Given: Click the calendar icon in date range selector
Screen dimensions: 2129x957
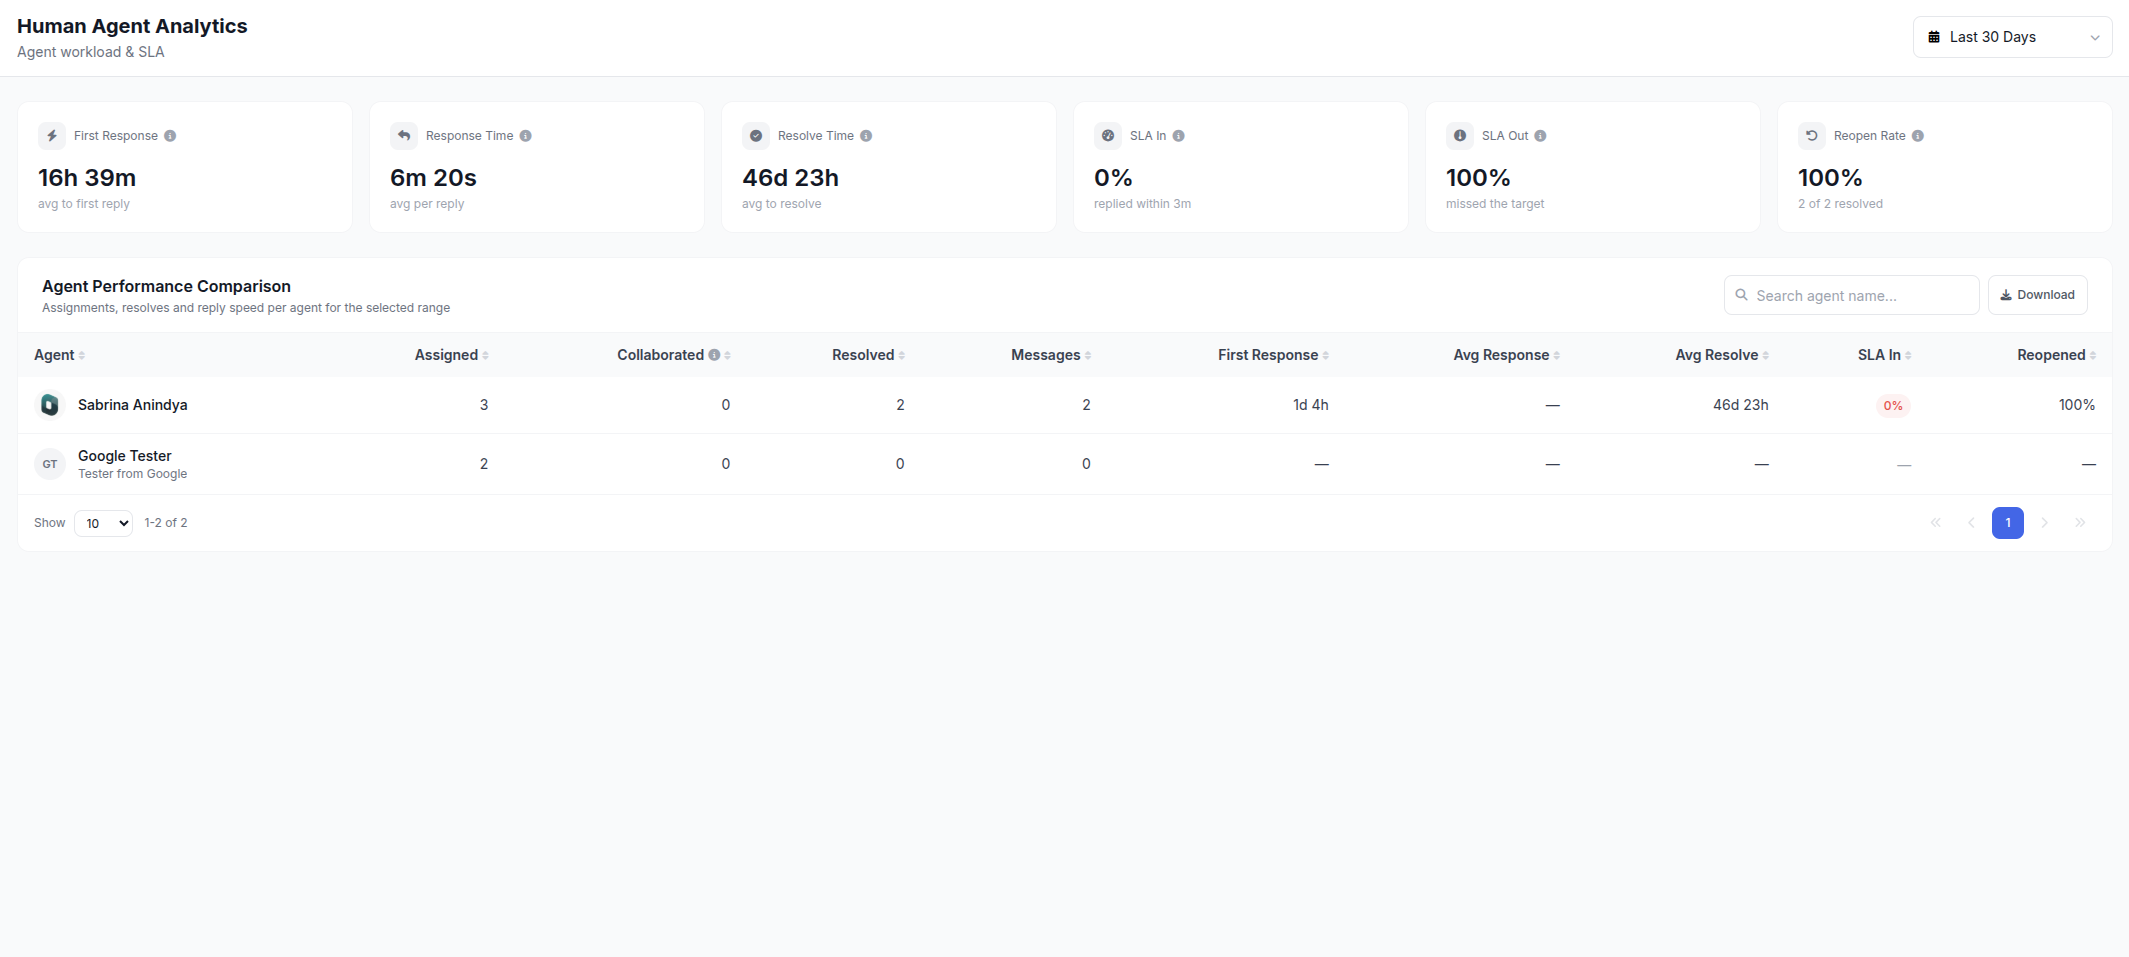Looking at the screenshot, I should coord(1934,37).
